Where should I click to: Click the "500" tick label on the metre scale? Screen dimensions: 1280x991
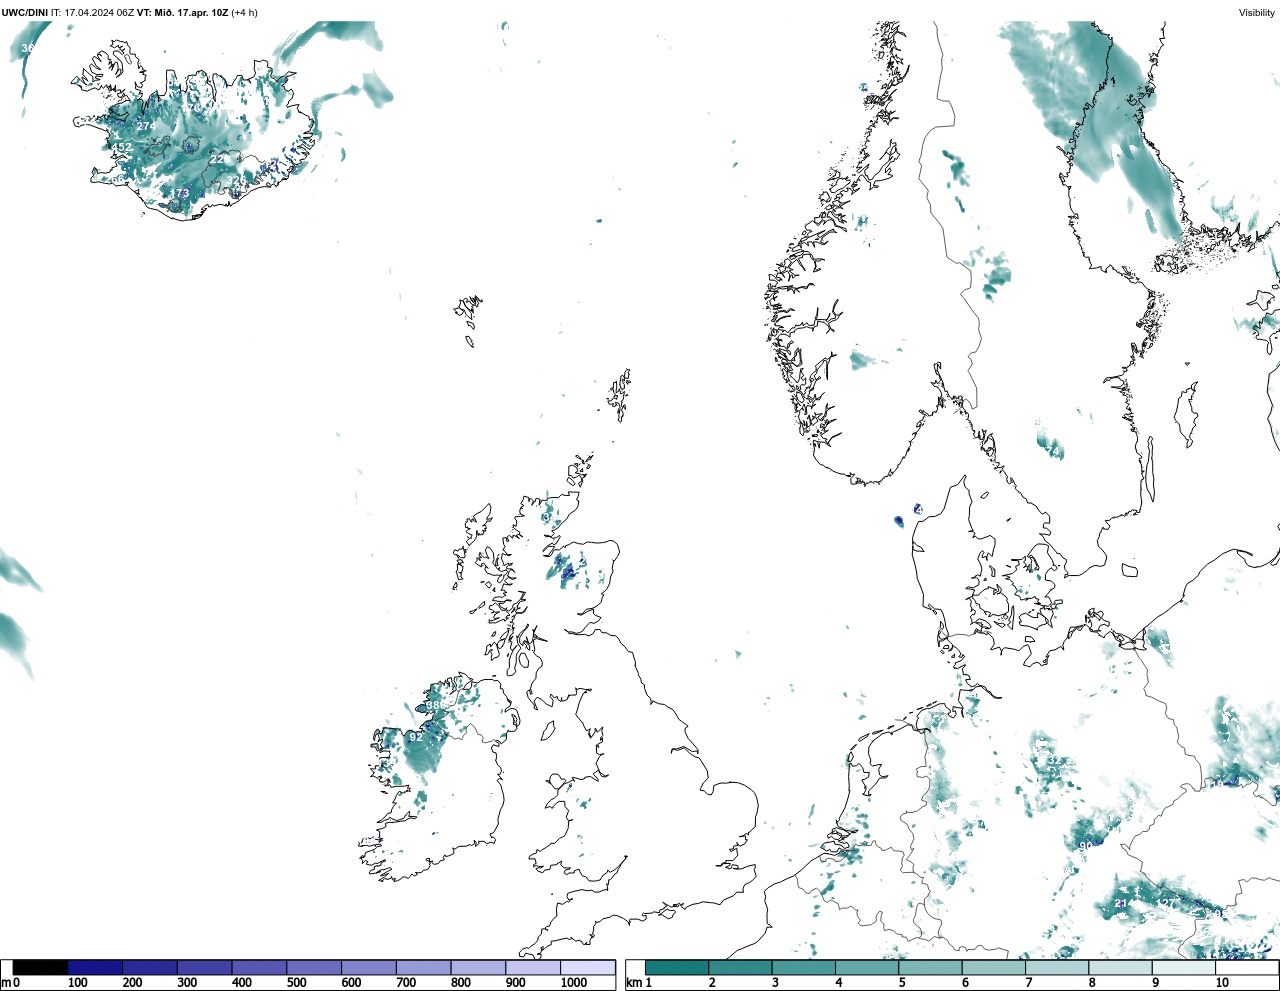pyautogui.click(x=296, y=983)
